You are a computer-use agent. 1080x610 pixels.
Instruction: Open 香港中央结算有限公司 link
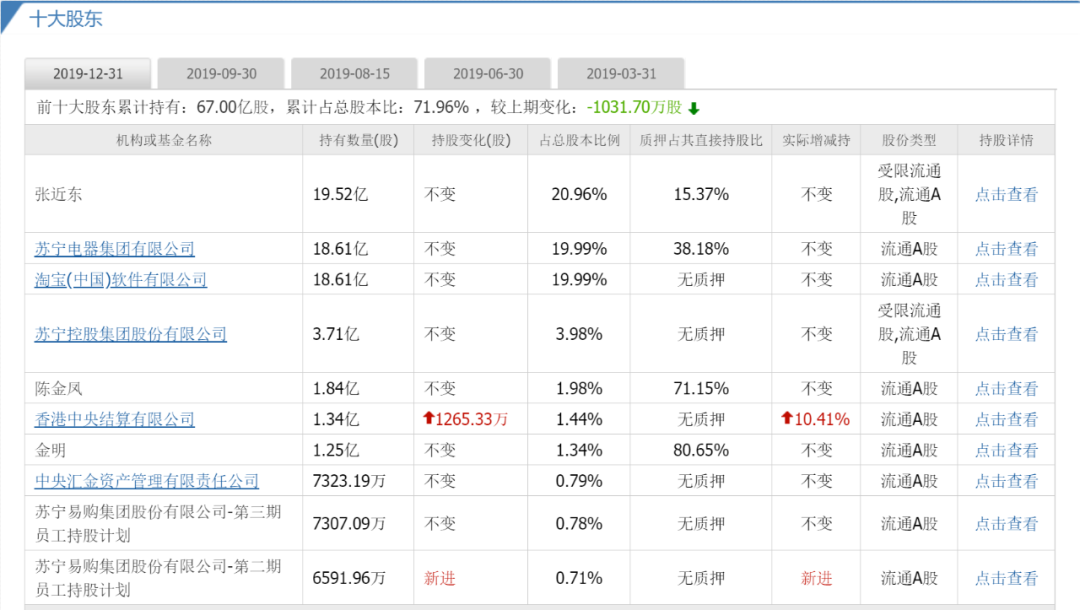[115, 419]
